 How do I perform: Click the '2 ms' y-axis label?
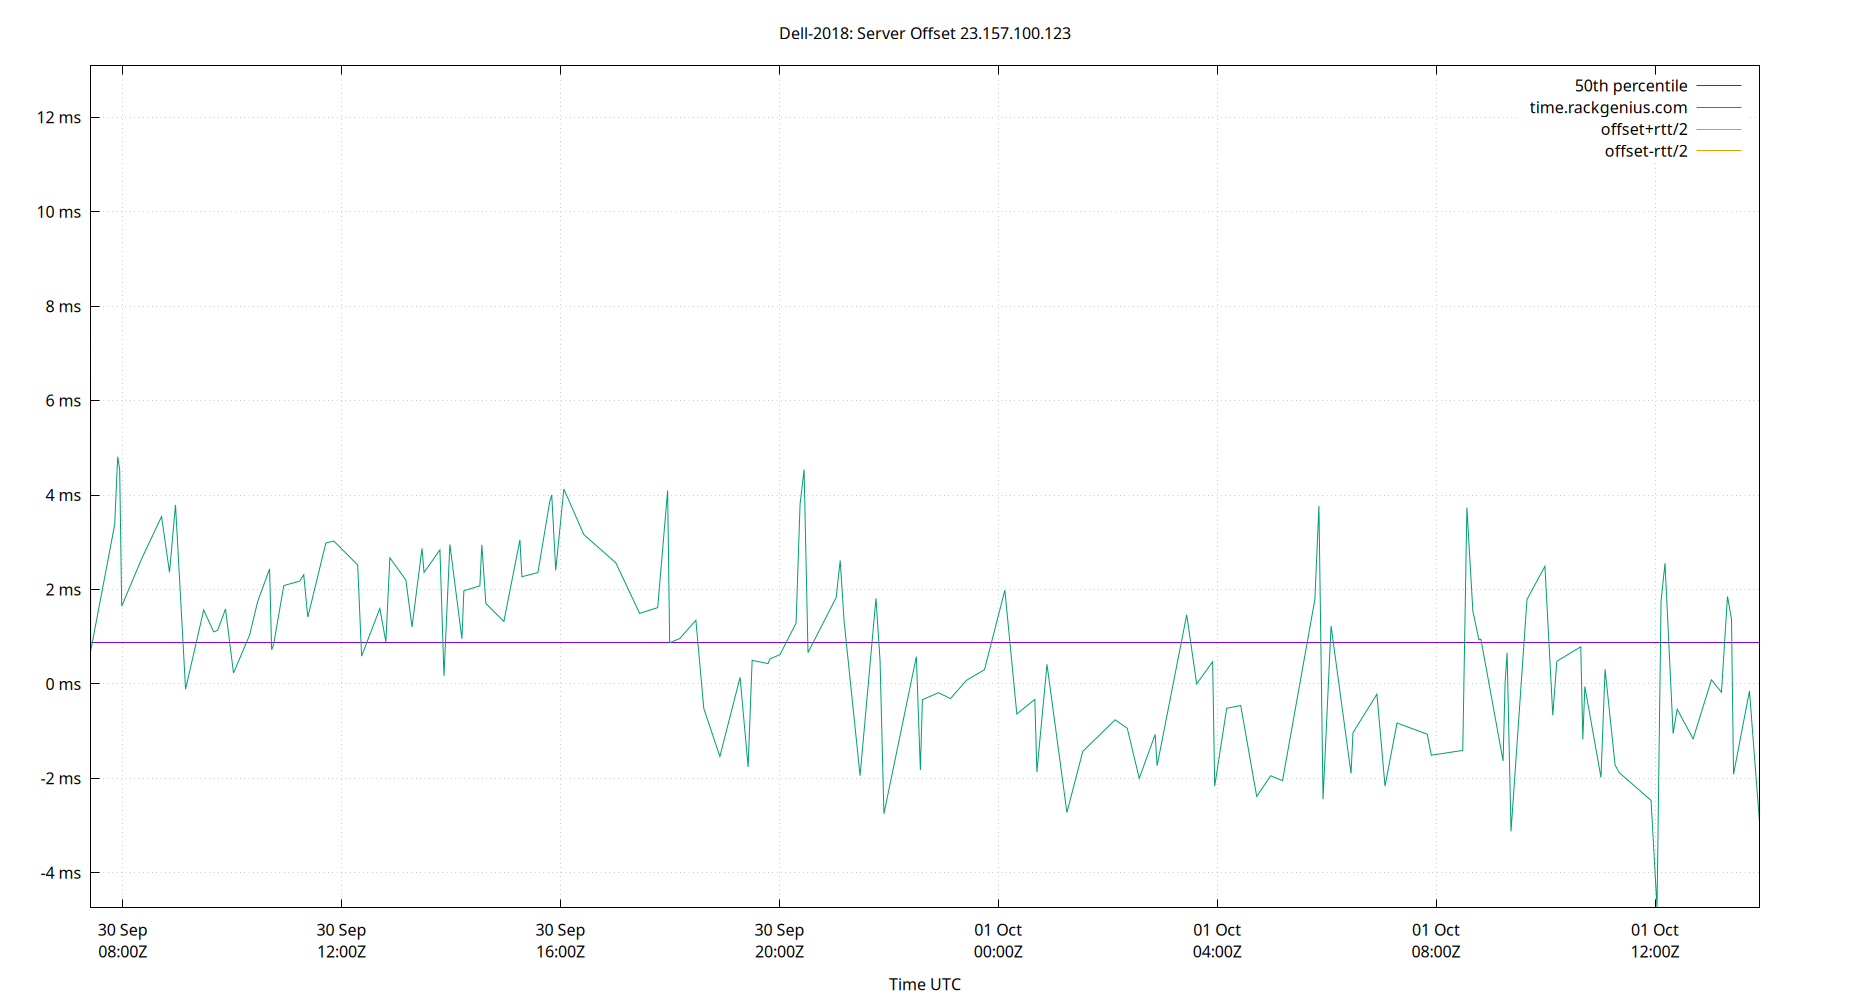pos(63,590)
